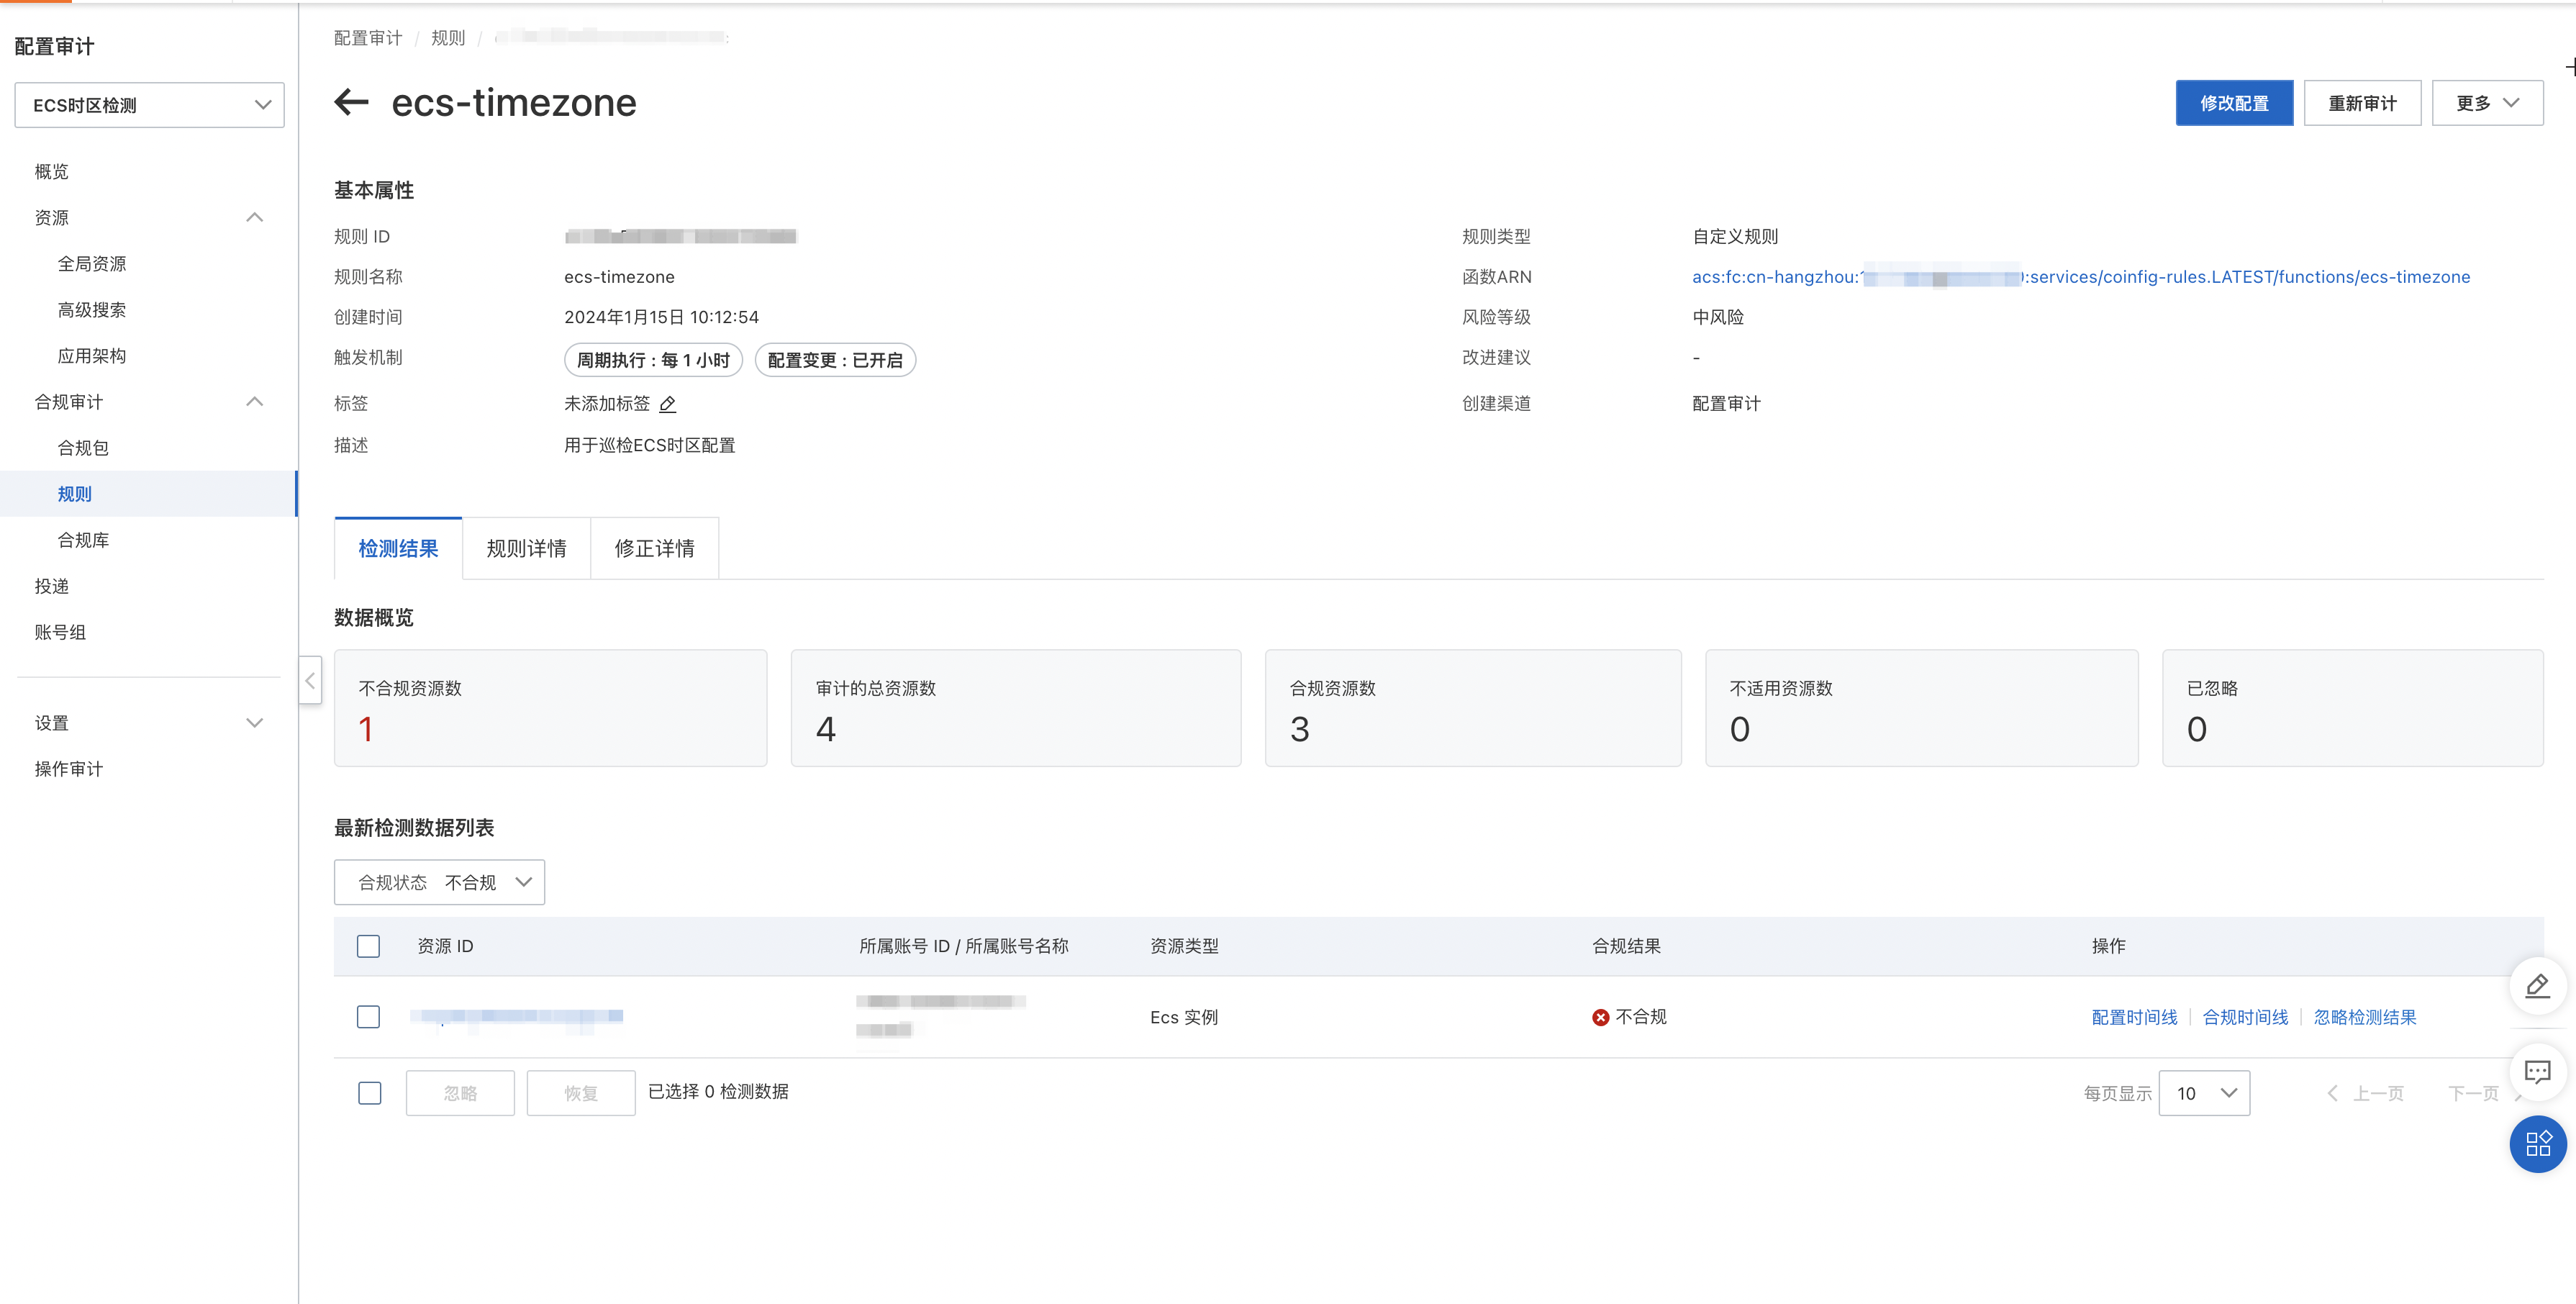Collapse the 资源 sidebar section
The height and width of the screenshot is (1304, 2576).
coord(254,217)
